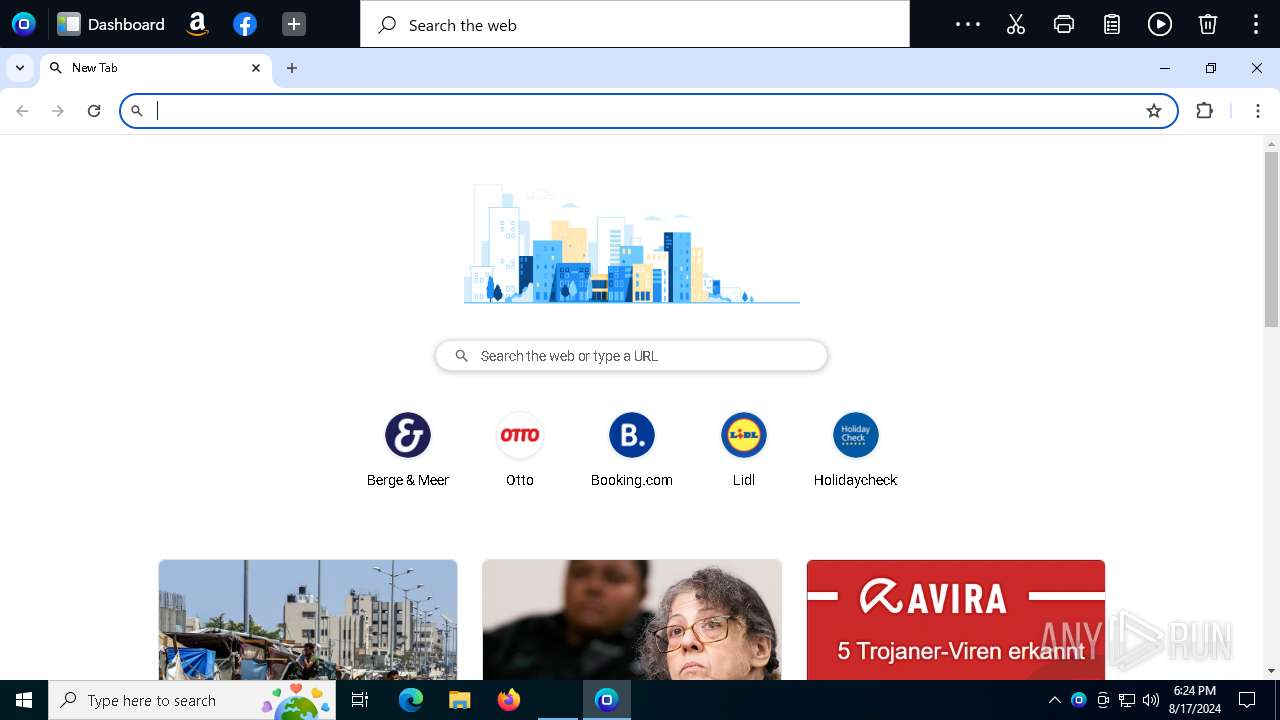
Task: Open the Amazon shortcut in top bar
Action: coord(197,24)
